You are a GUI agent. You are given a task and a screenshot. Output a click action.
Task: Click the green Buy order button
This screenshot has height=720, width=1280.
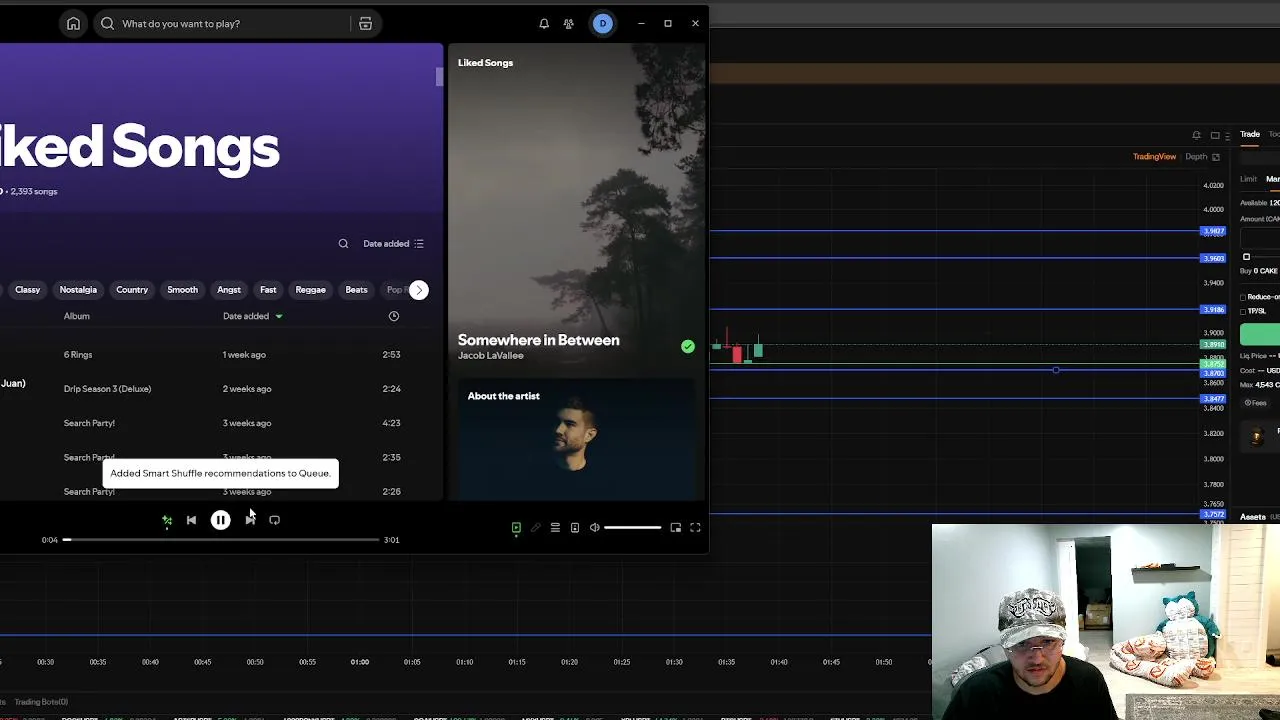point(1260,335)
